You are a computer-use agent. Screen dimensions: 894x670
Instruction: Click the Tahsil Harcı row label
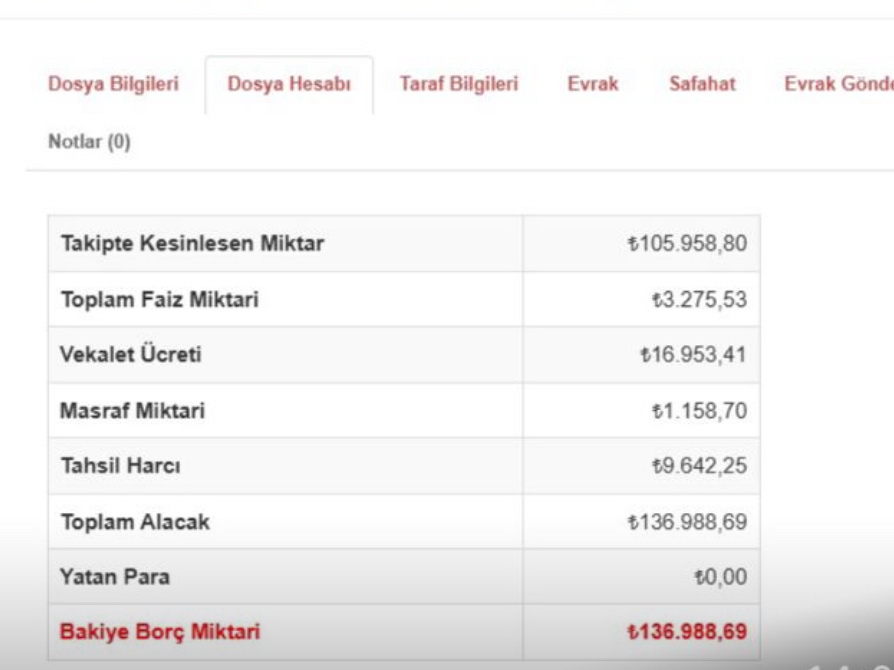tap(121, 466)
